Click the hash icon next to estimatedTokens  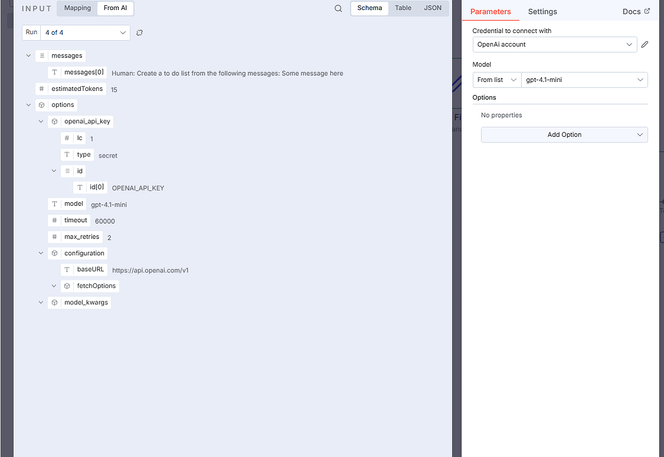pos(41,88)
